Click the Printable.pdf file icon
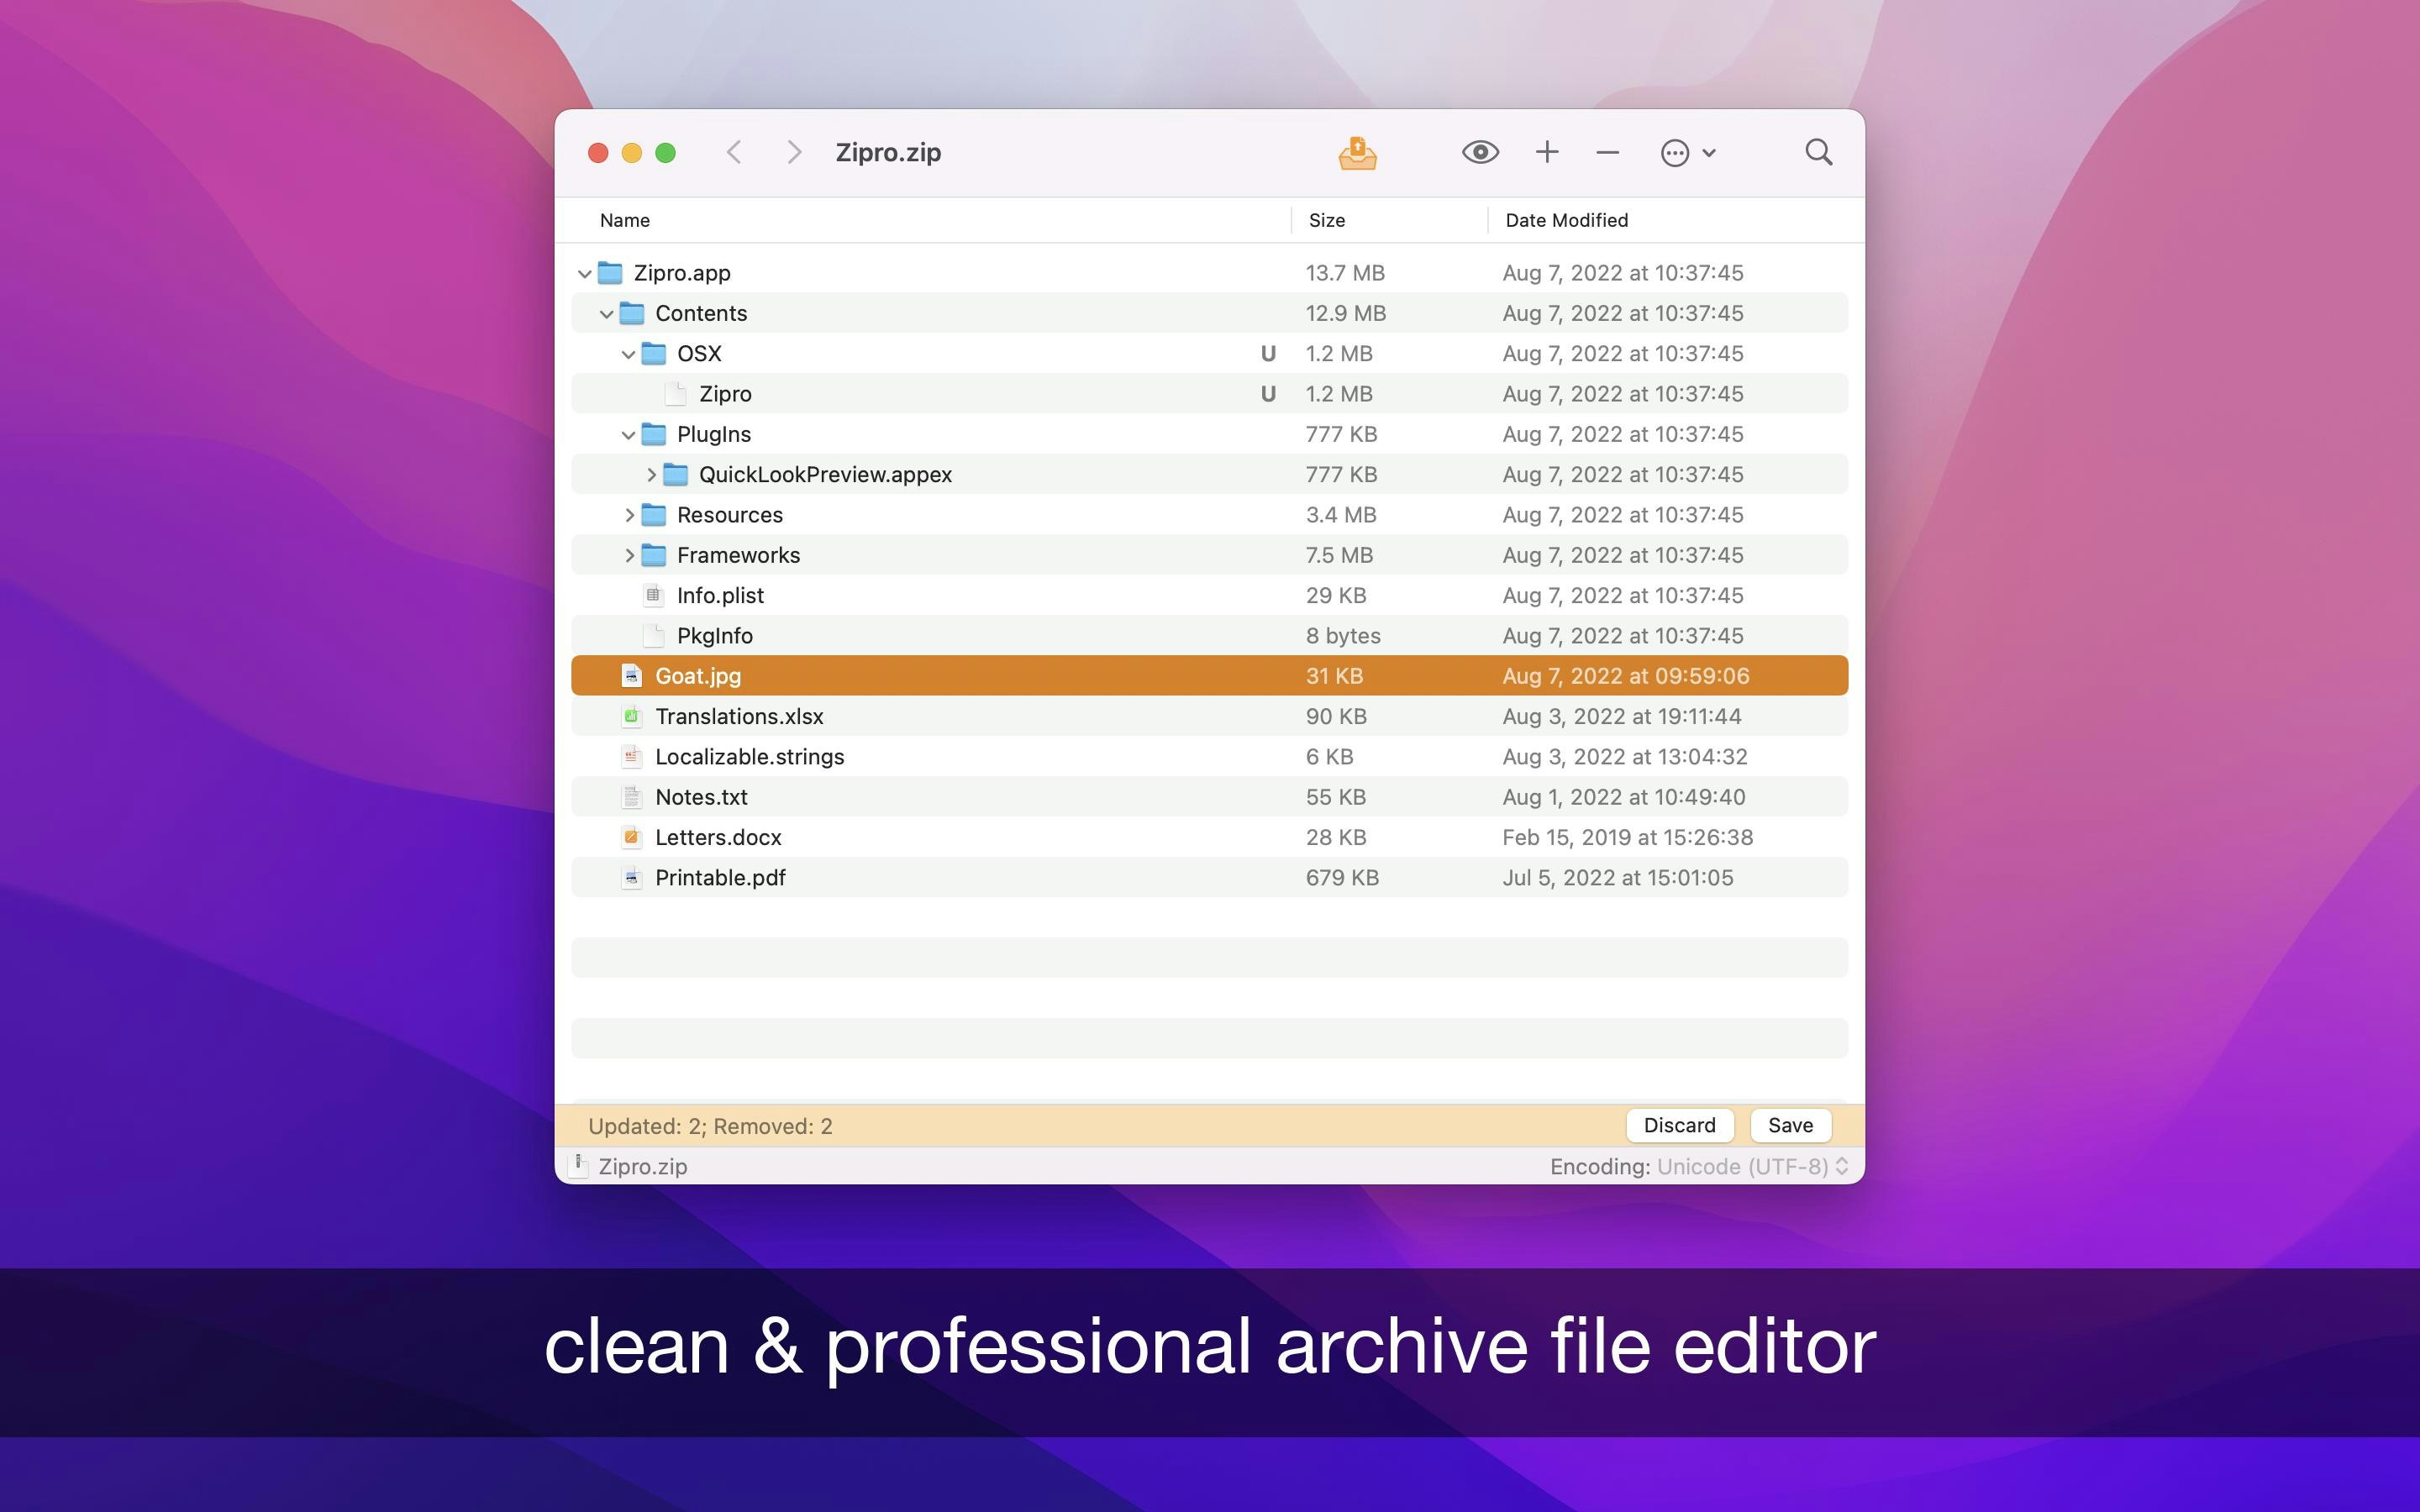 631,878
